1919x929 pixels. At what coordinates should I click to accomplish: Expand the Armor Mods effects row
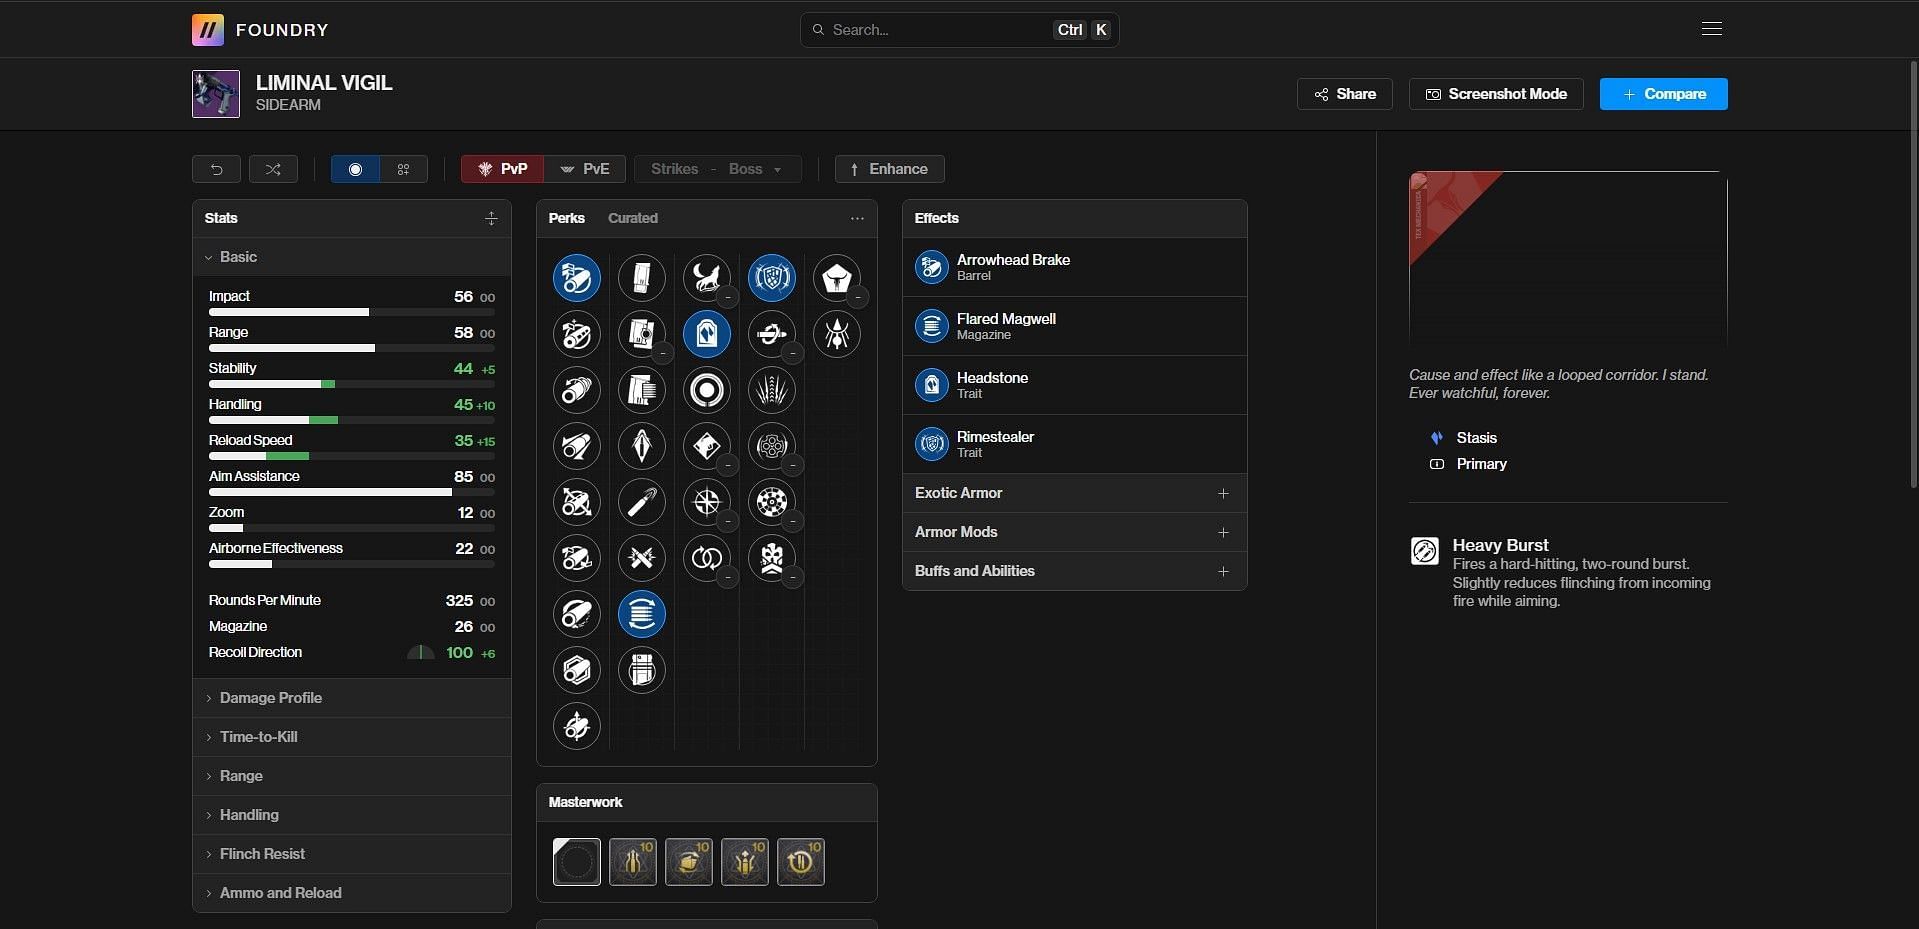1075,532
